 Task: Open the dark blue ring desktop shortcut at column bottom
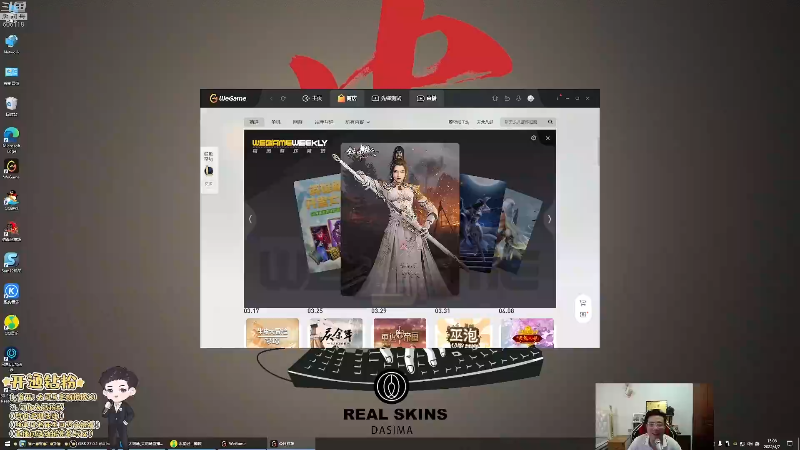11,357
